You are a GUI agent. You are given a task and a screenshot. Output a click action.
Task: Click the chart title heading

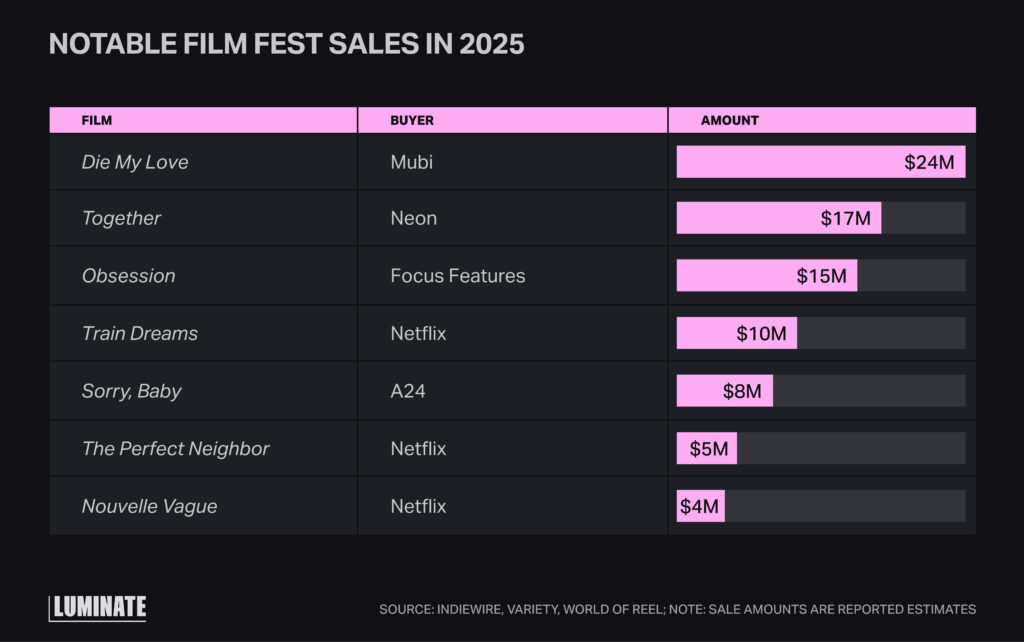pyautogui.click(x=286, y=45)
